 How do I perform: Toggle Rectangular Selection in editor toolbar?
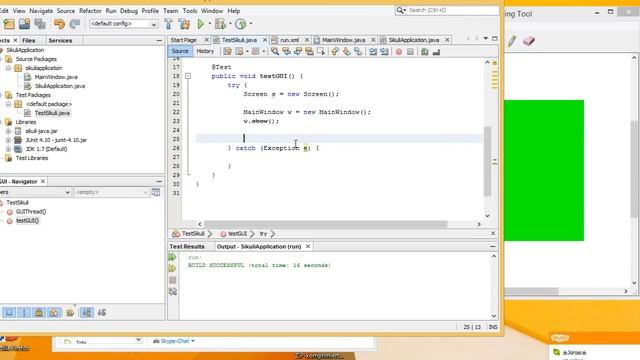point(321,51)
